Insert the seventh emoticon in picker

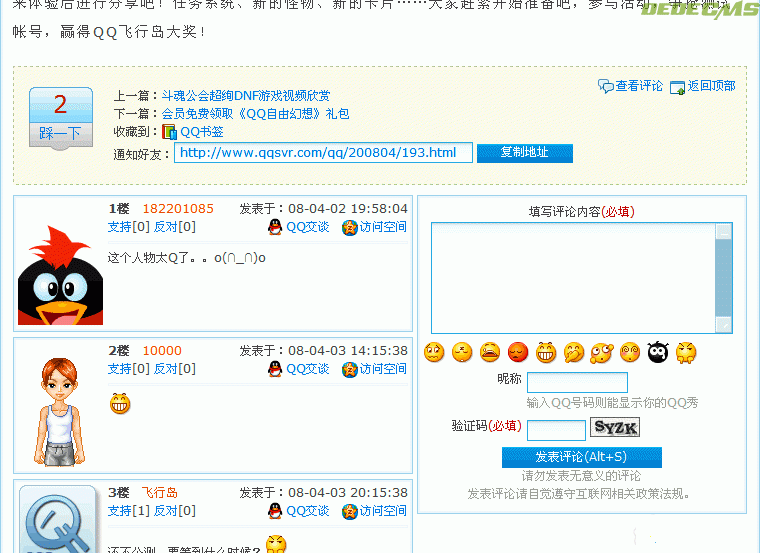pos(602,353)
